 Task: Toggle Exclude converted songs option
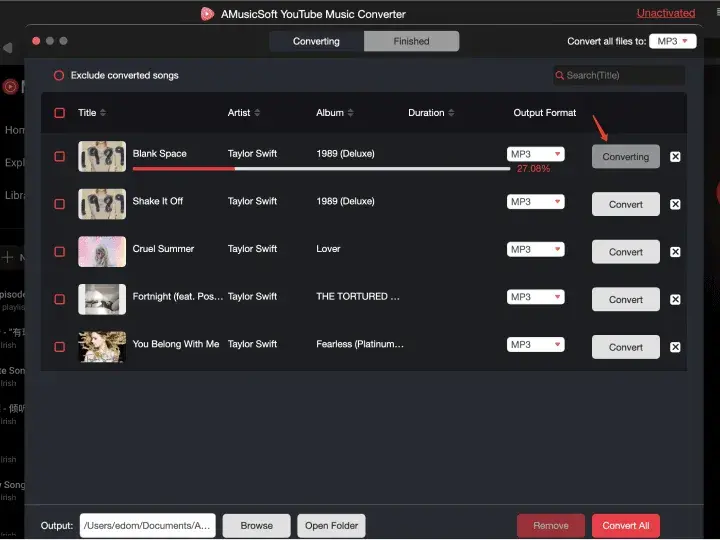(x=59, y=75)
